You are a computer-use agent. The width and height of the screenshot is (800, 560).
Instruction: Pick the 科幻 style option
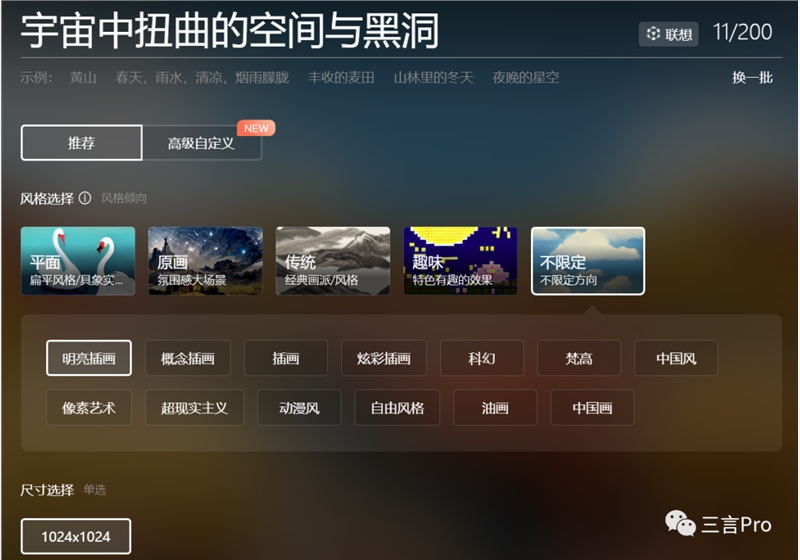point(481,358)
